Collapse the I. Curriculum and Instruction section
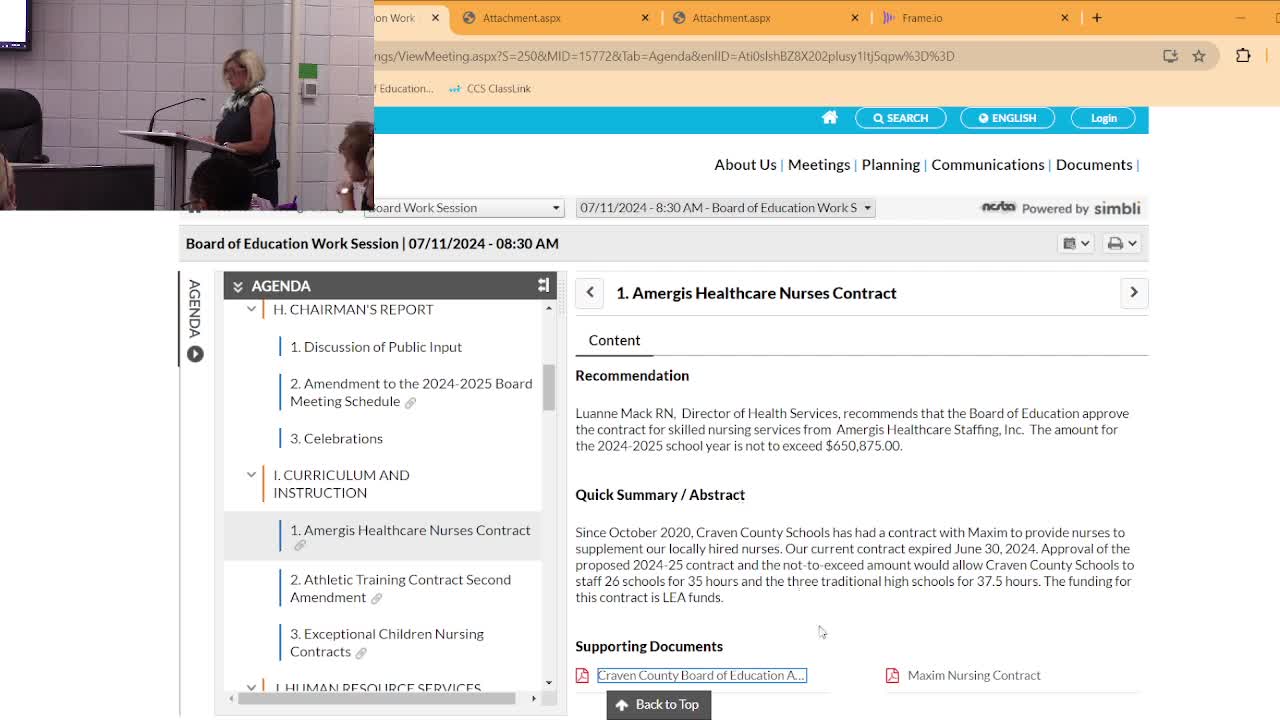The image size is (1280, 720). [x=251, y=475]
